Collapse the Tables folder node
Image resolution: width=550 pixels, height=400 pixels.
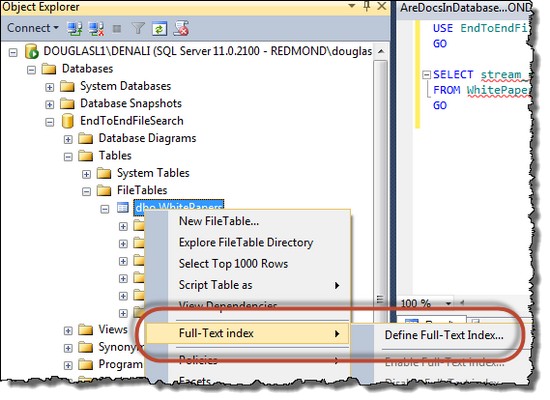[68, 156]
